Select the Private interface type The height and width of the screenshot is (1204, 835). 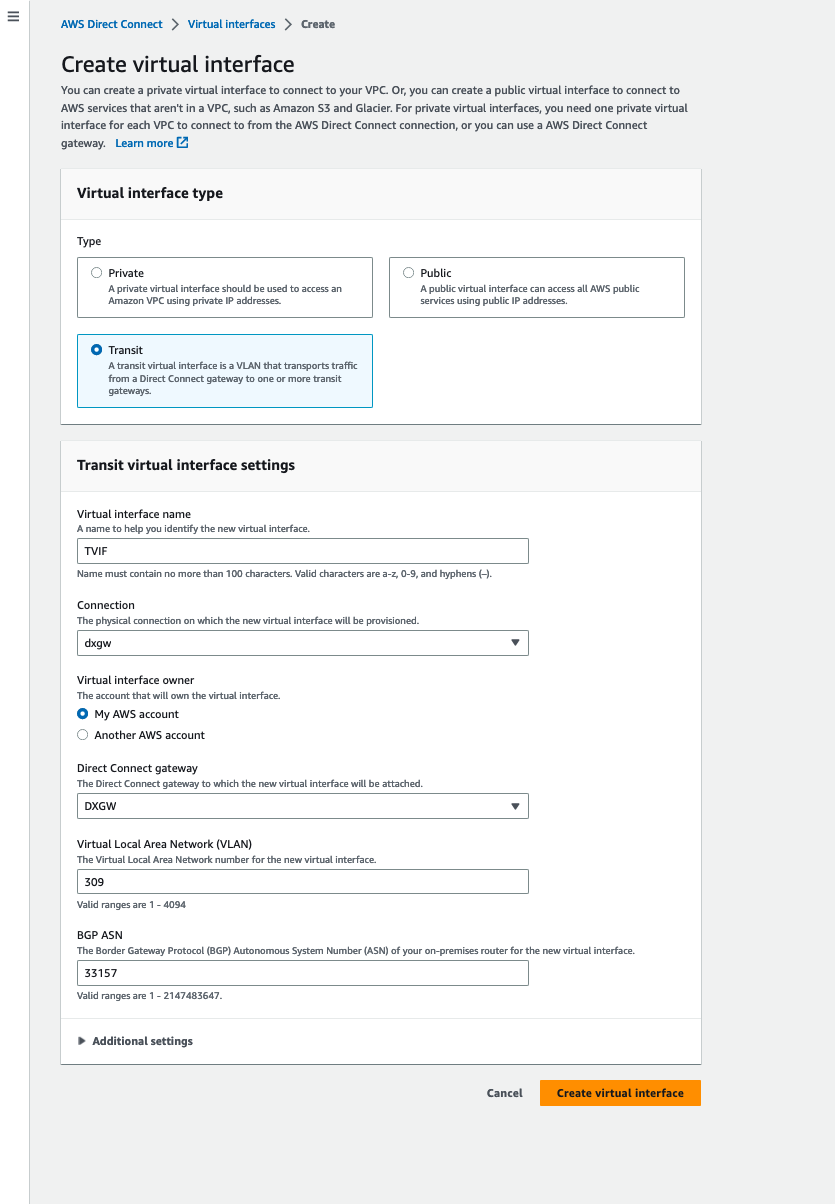[97, 273]
